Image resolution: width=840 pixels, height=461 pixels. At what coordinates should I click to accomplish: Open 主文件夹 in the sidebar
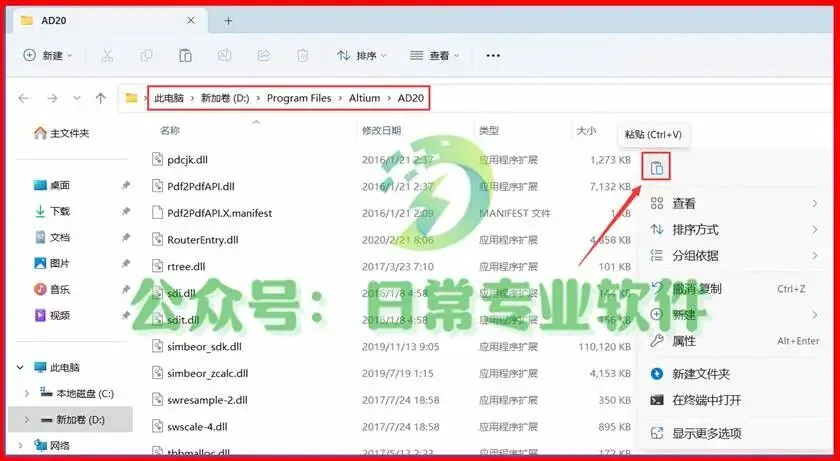[x=61, y=133]
